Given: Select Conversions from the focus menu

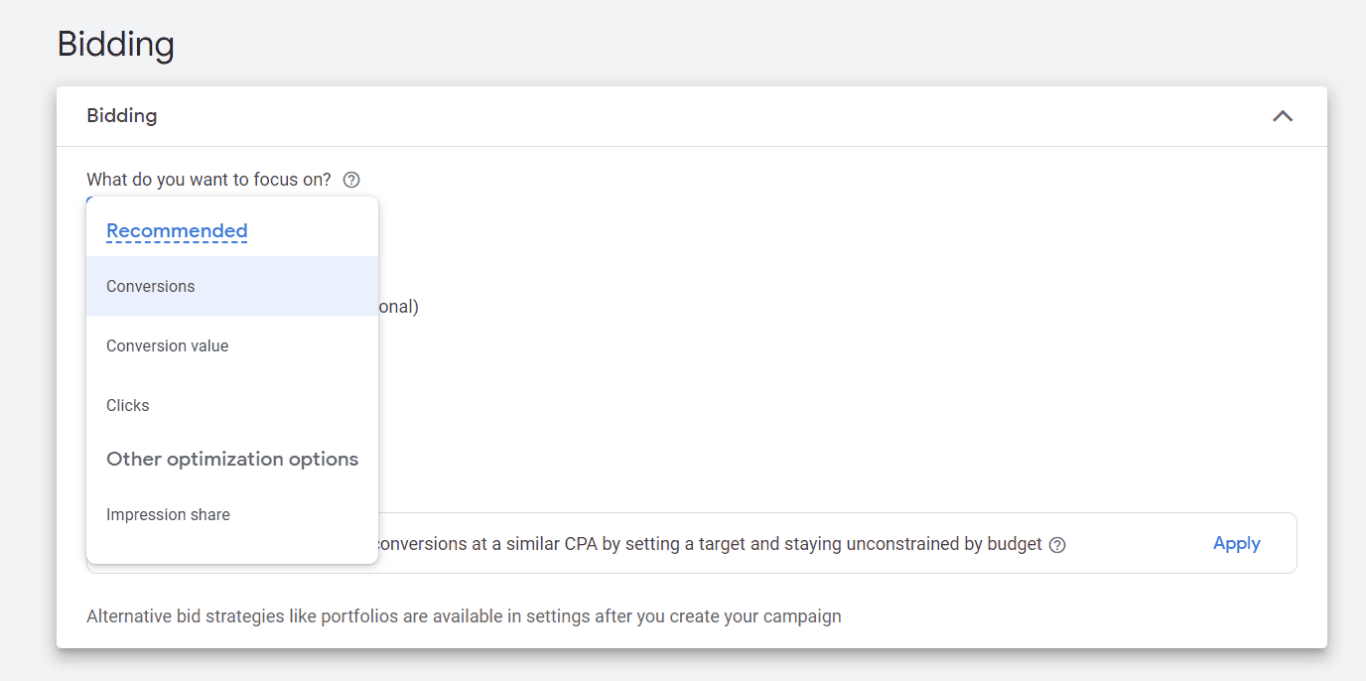Looking at the screenshot, I should click(232, 286).
